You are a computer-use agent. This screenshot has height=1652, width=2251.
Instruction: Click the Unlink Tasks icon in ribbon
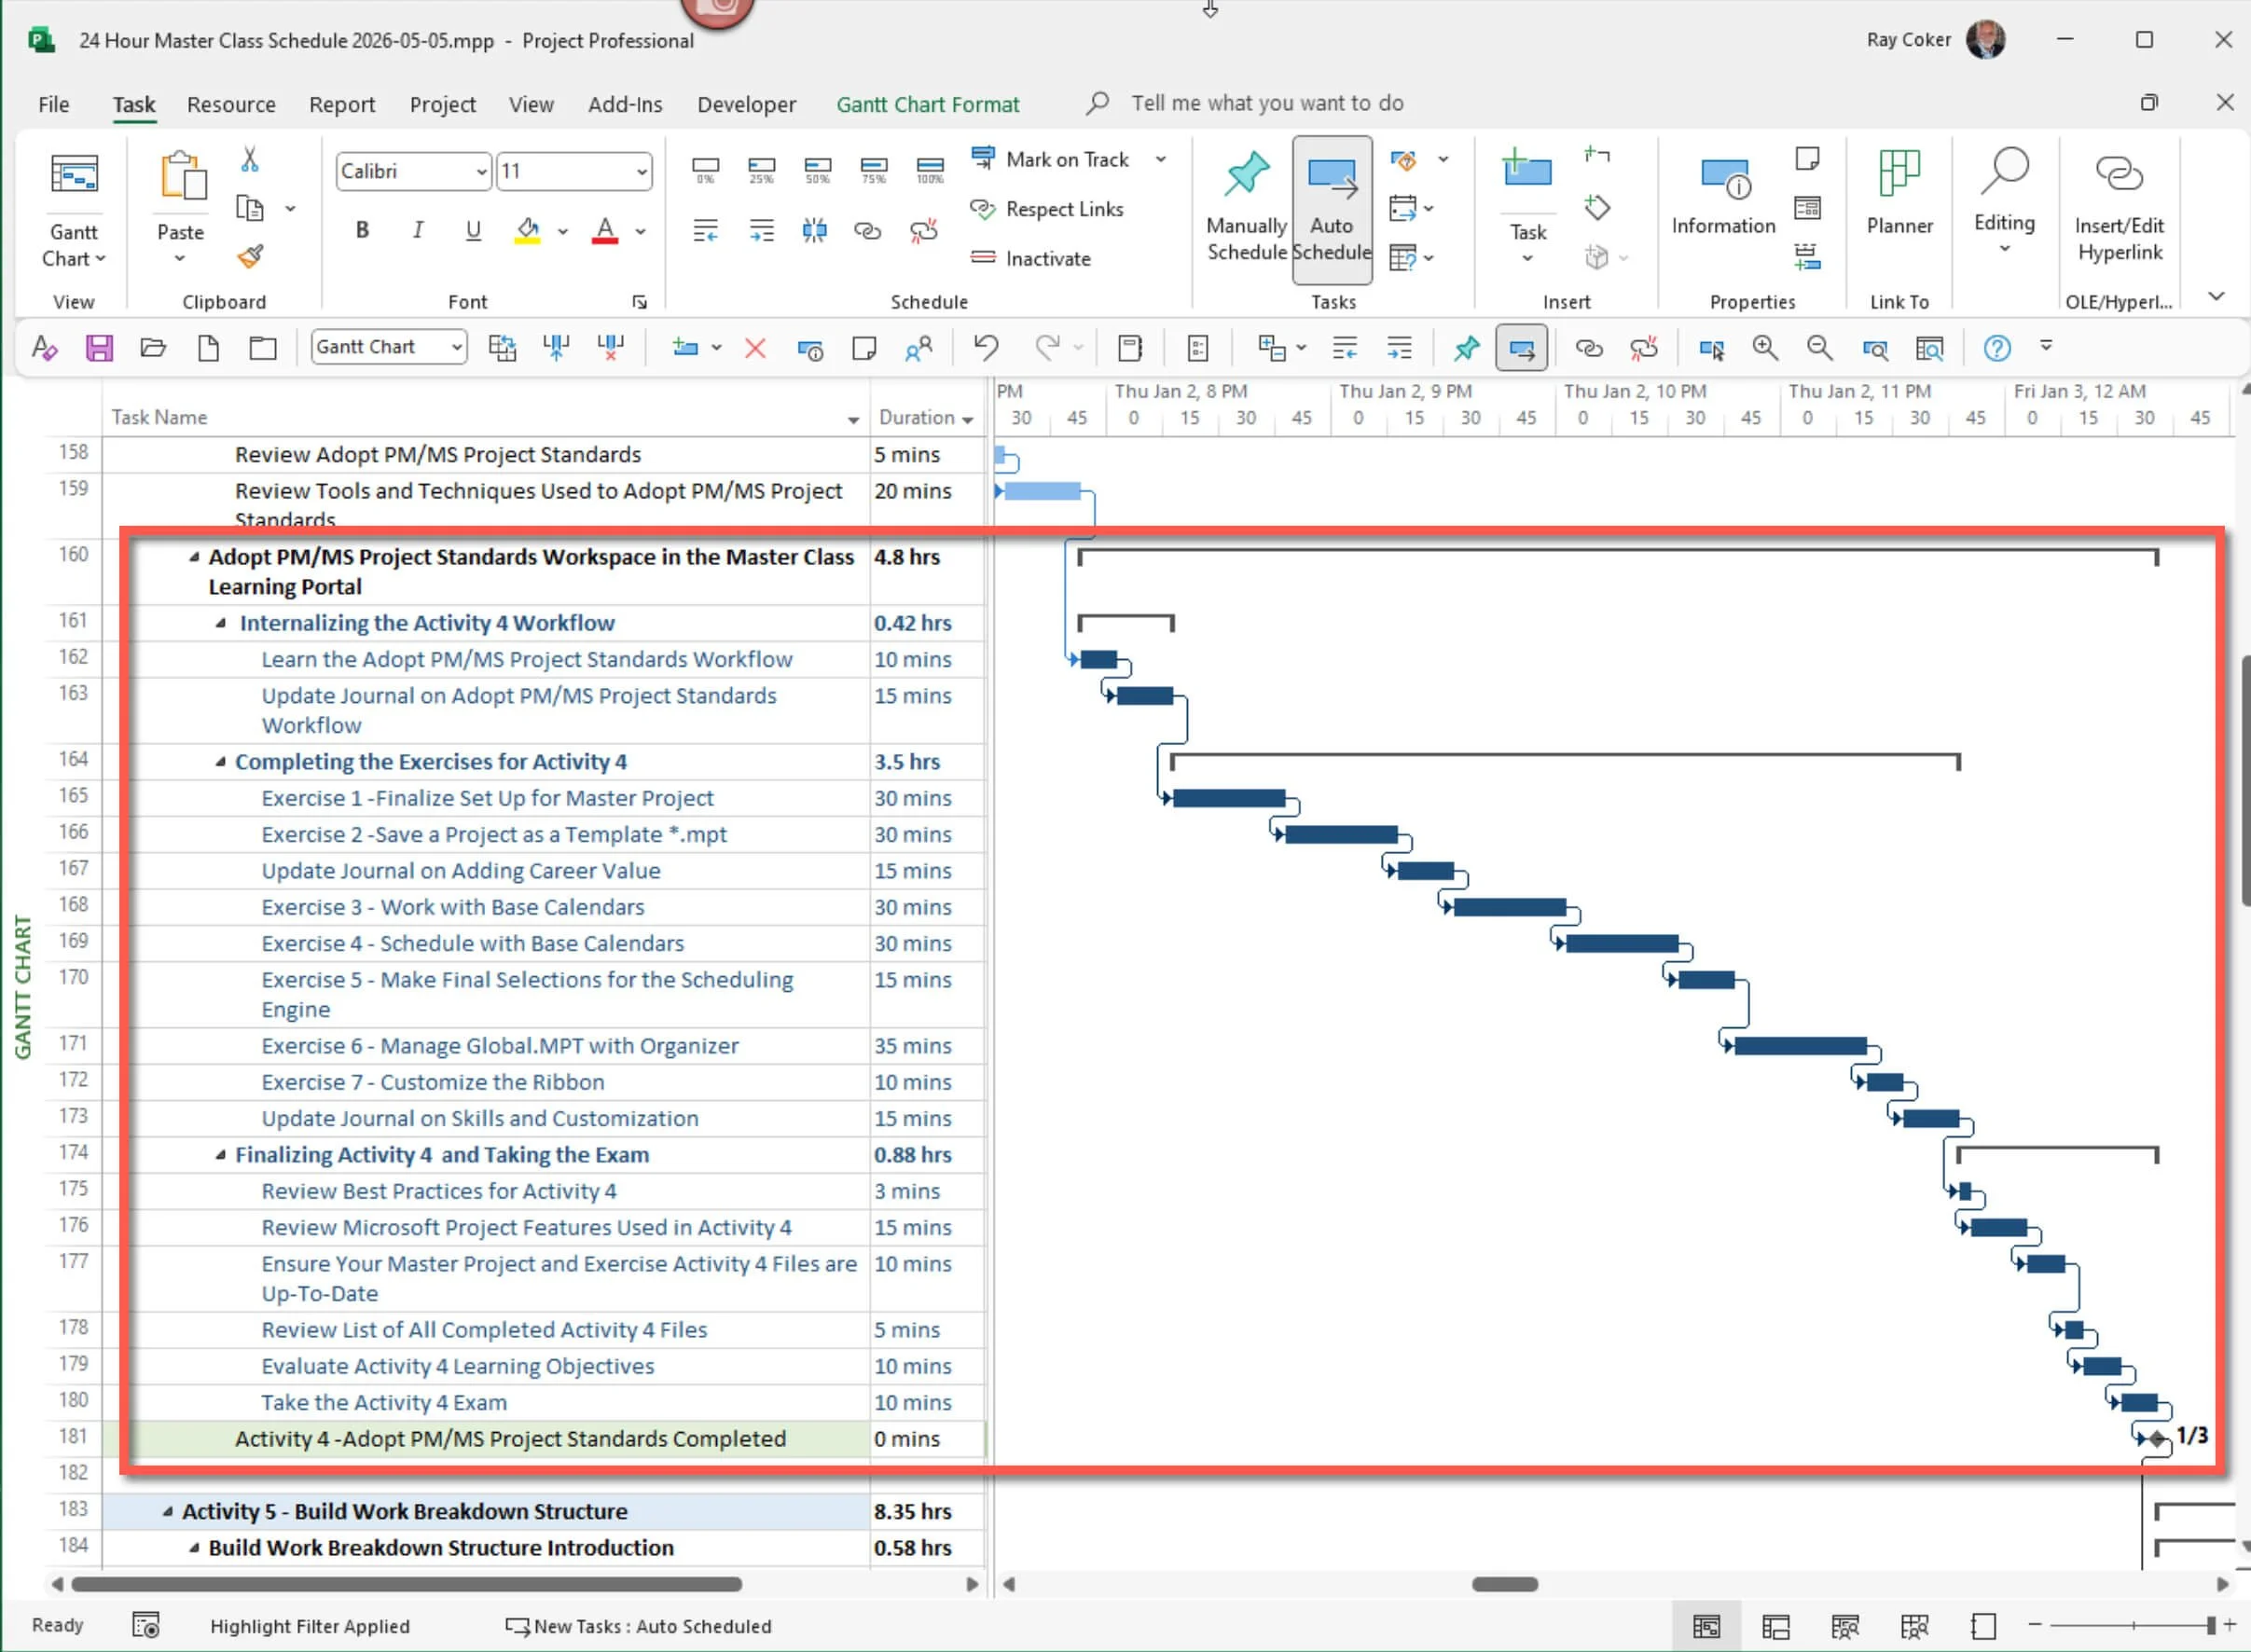click(924, 231)
